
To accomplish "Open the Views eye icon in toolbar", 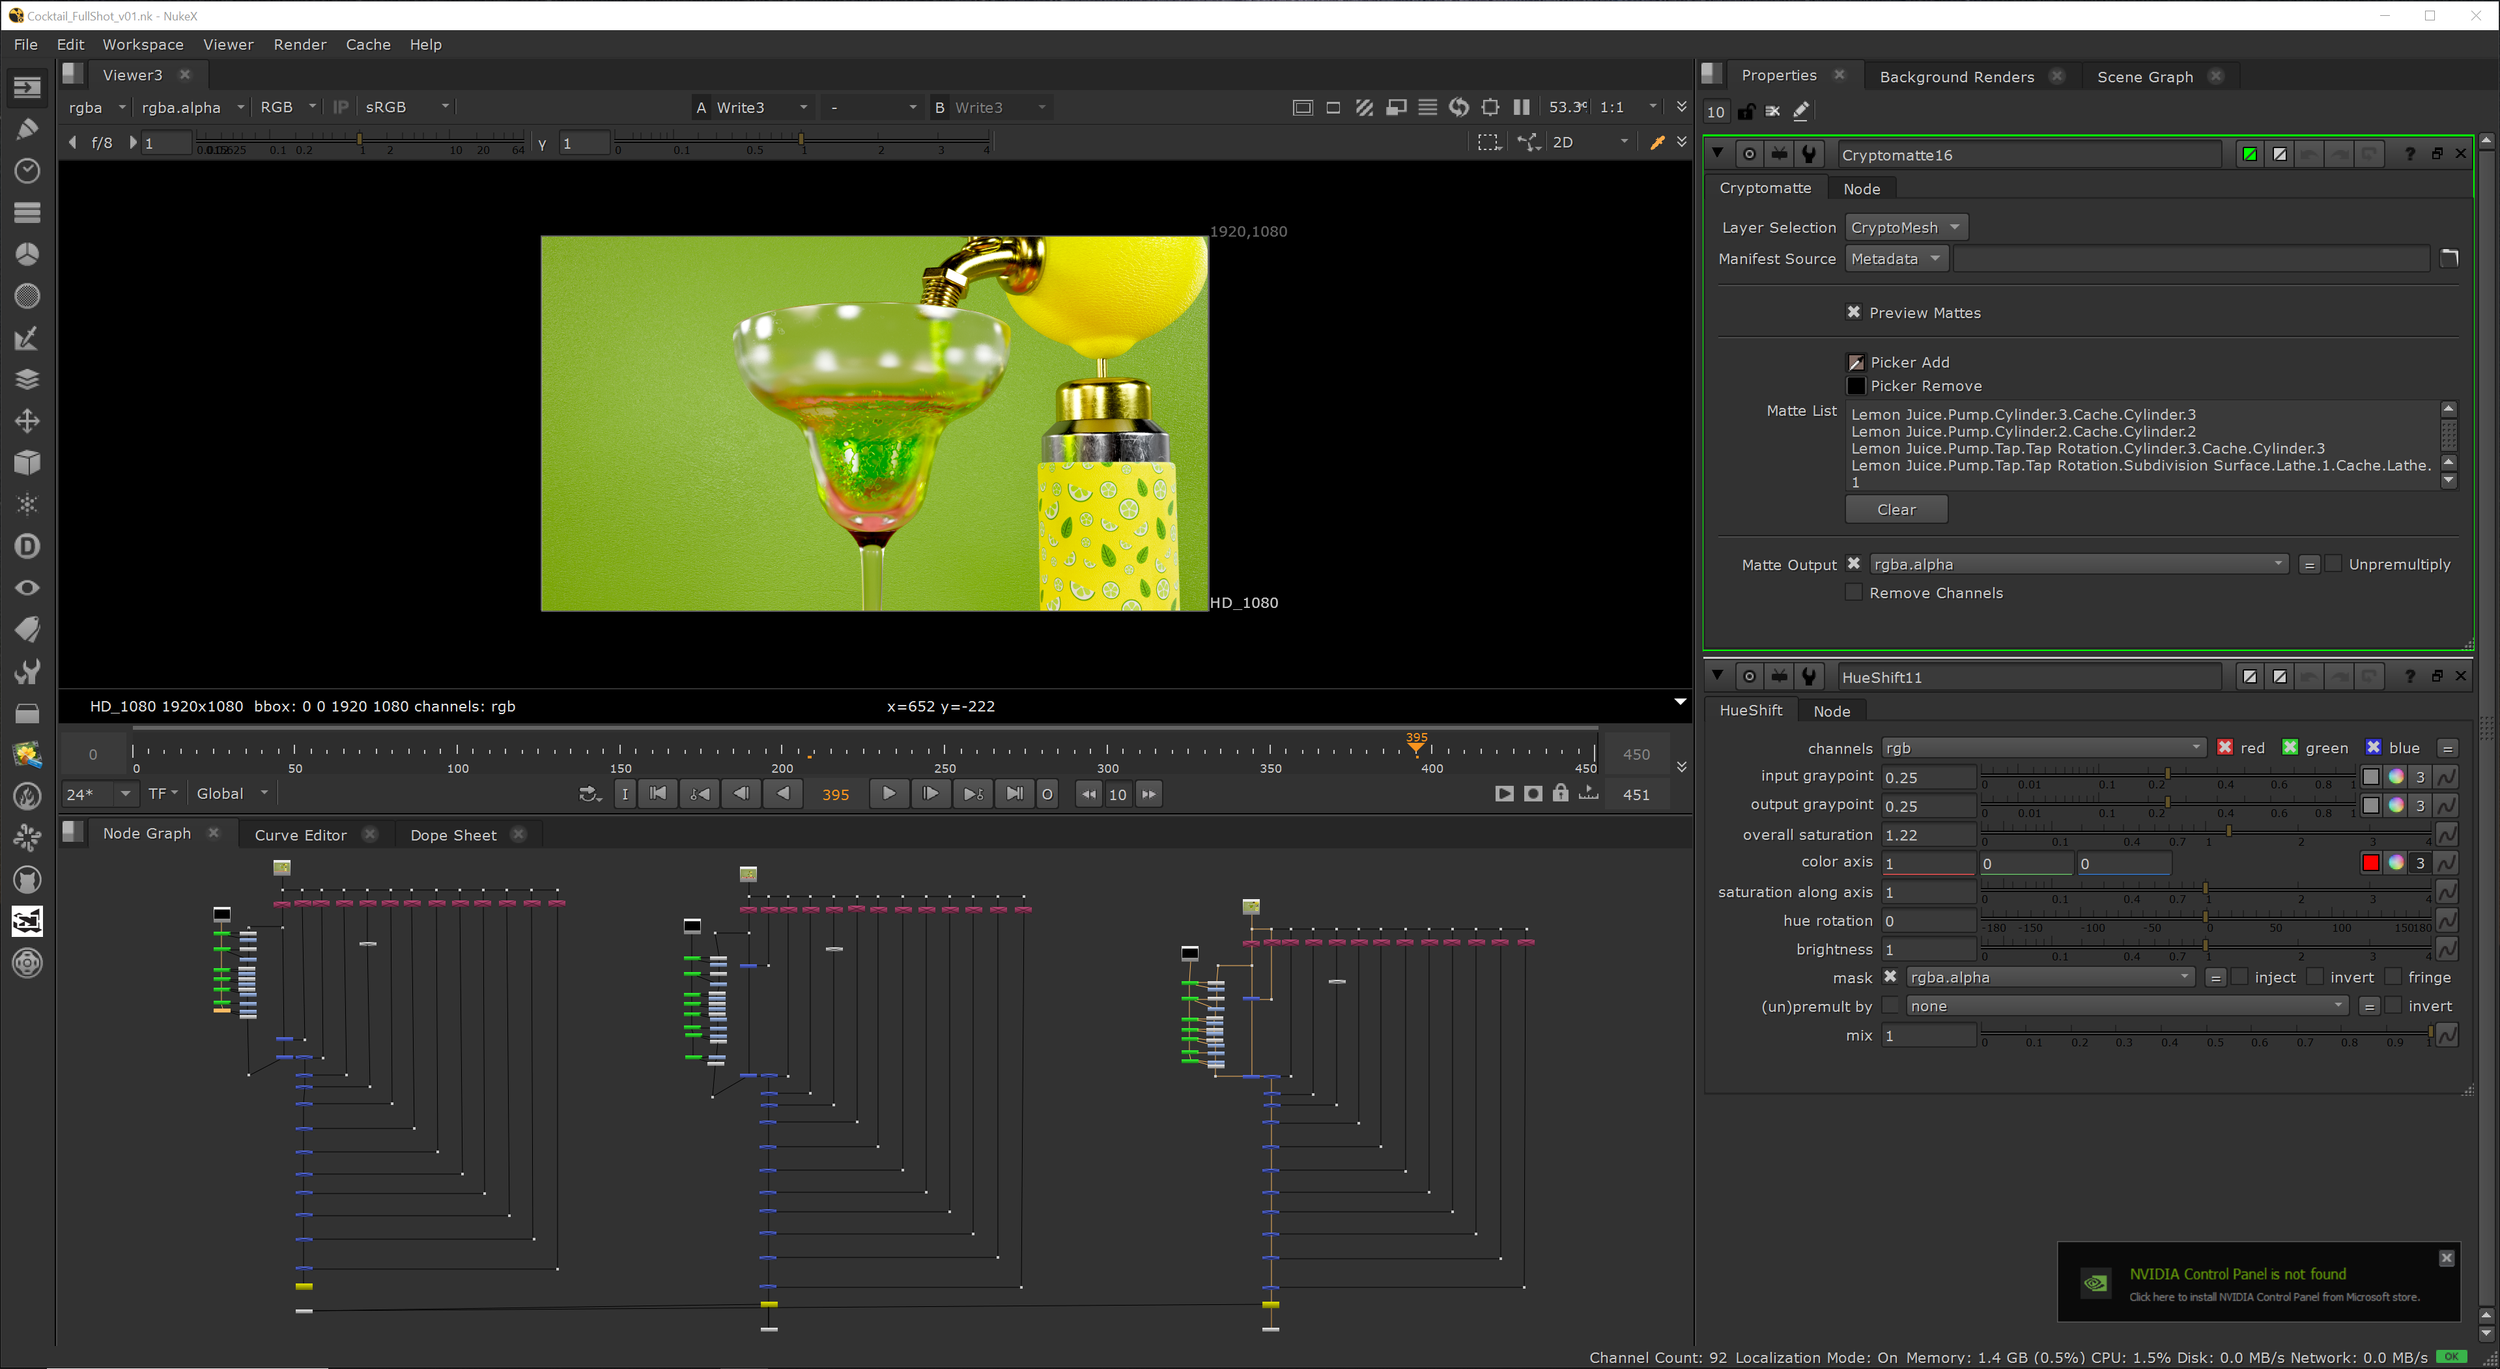I will point(27,588).
